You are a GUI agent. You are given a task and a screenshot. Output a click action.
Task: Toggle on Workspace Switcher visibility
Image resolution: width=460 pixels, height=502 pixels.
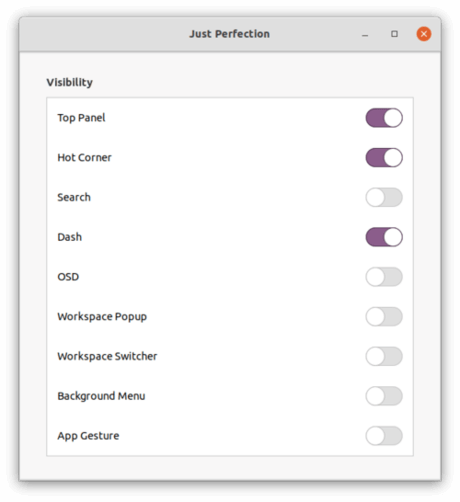pyautogui.click(x=384, y=356)
